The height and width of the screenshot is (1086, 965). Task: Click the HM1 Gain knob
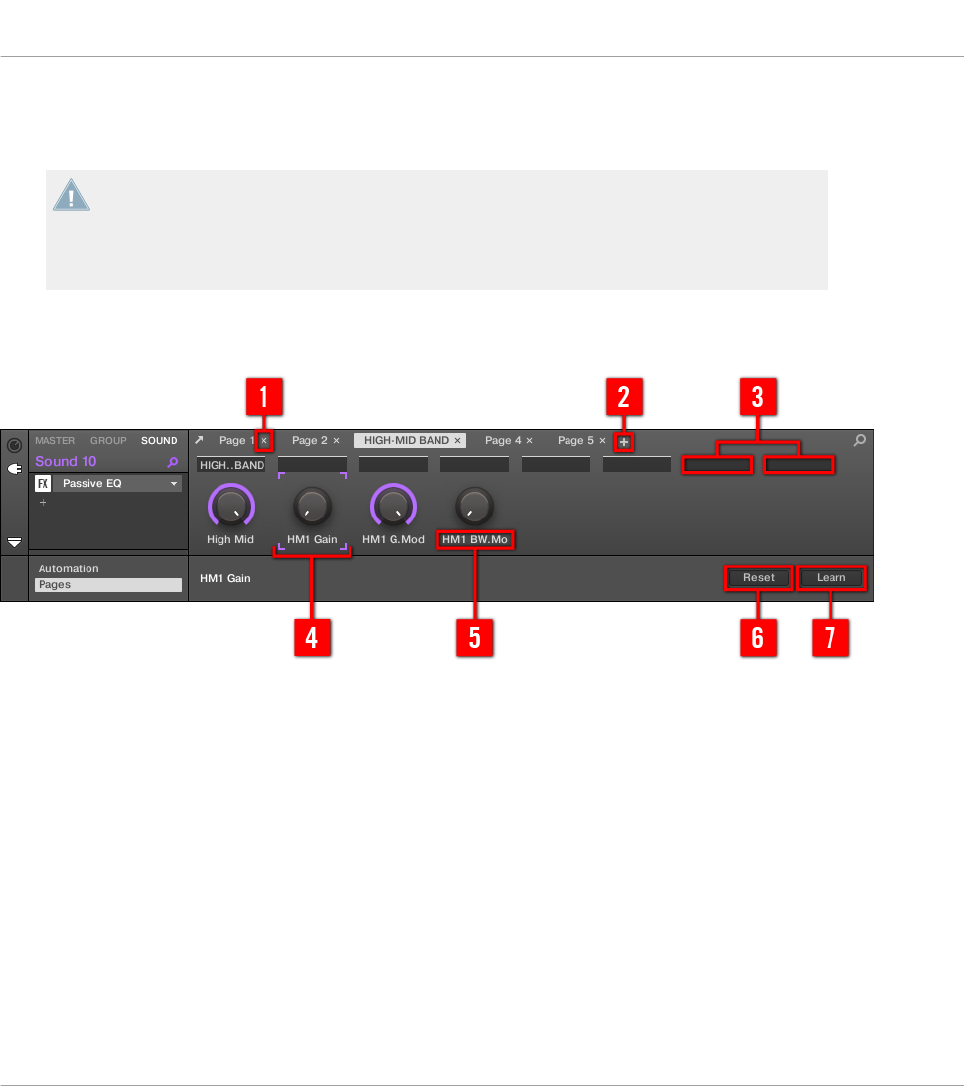(x=312, y=506)
